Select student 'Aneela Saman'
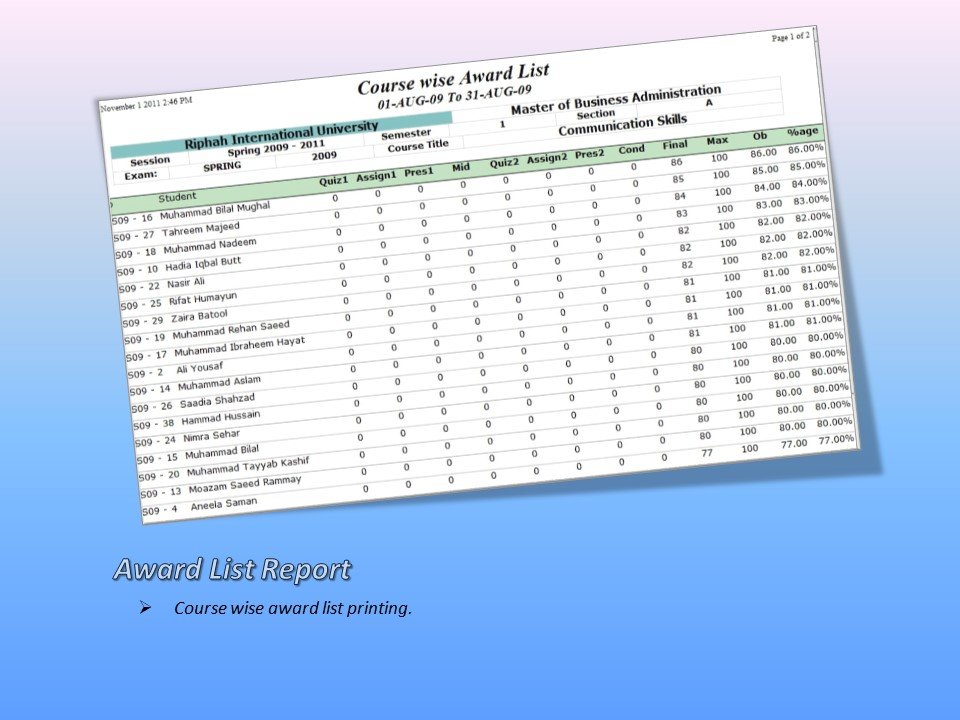The width and height of the screenshot is (960, 720). pos(224,504)
